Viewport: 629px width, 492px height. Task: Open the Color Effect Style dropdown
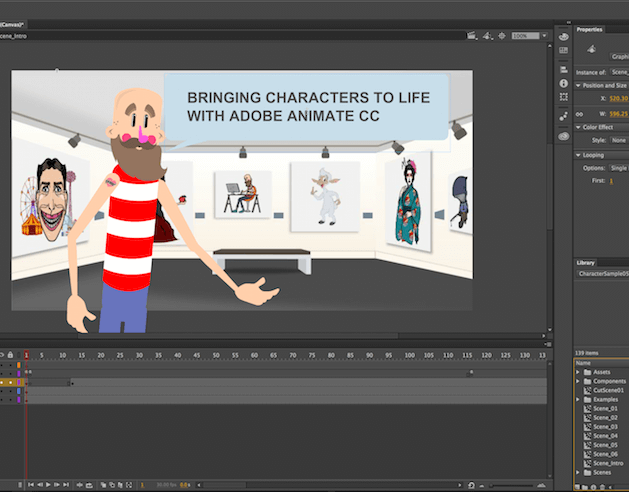[619, 140]
